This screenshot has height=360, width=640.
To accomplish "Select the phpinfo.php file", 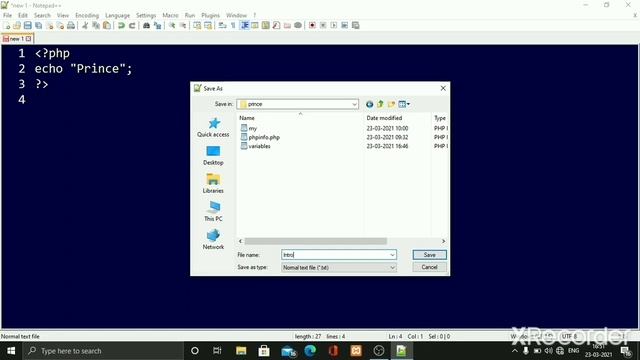I will (x=260, y=137).
